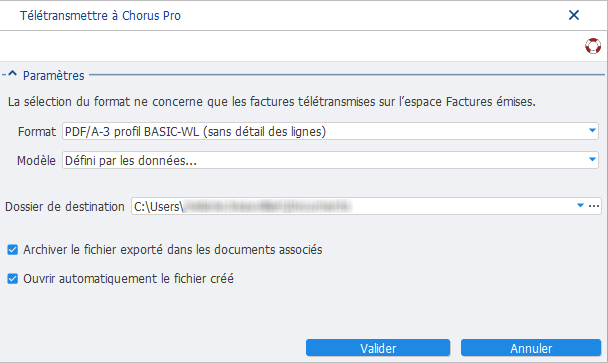Screen dimensions: 608x363
Task: Open the Modèle dropdown arrow
Action: pos(592,160)
